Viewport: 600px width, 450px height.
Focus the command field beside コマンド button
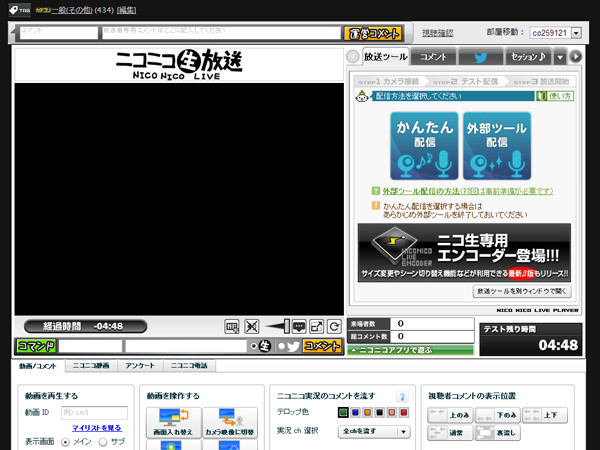90,346
